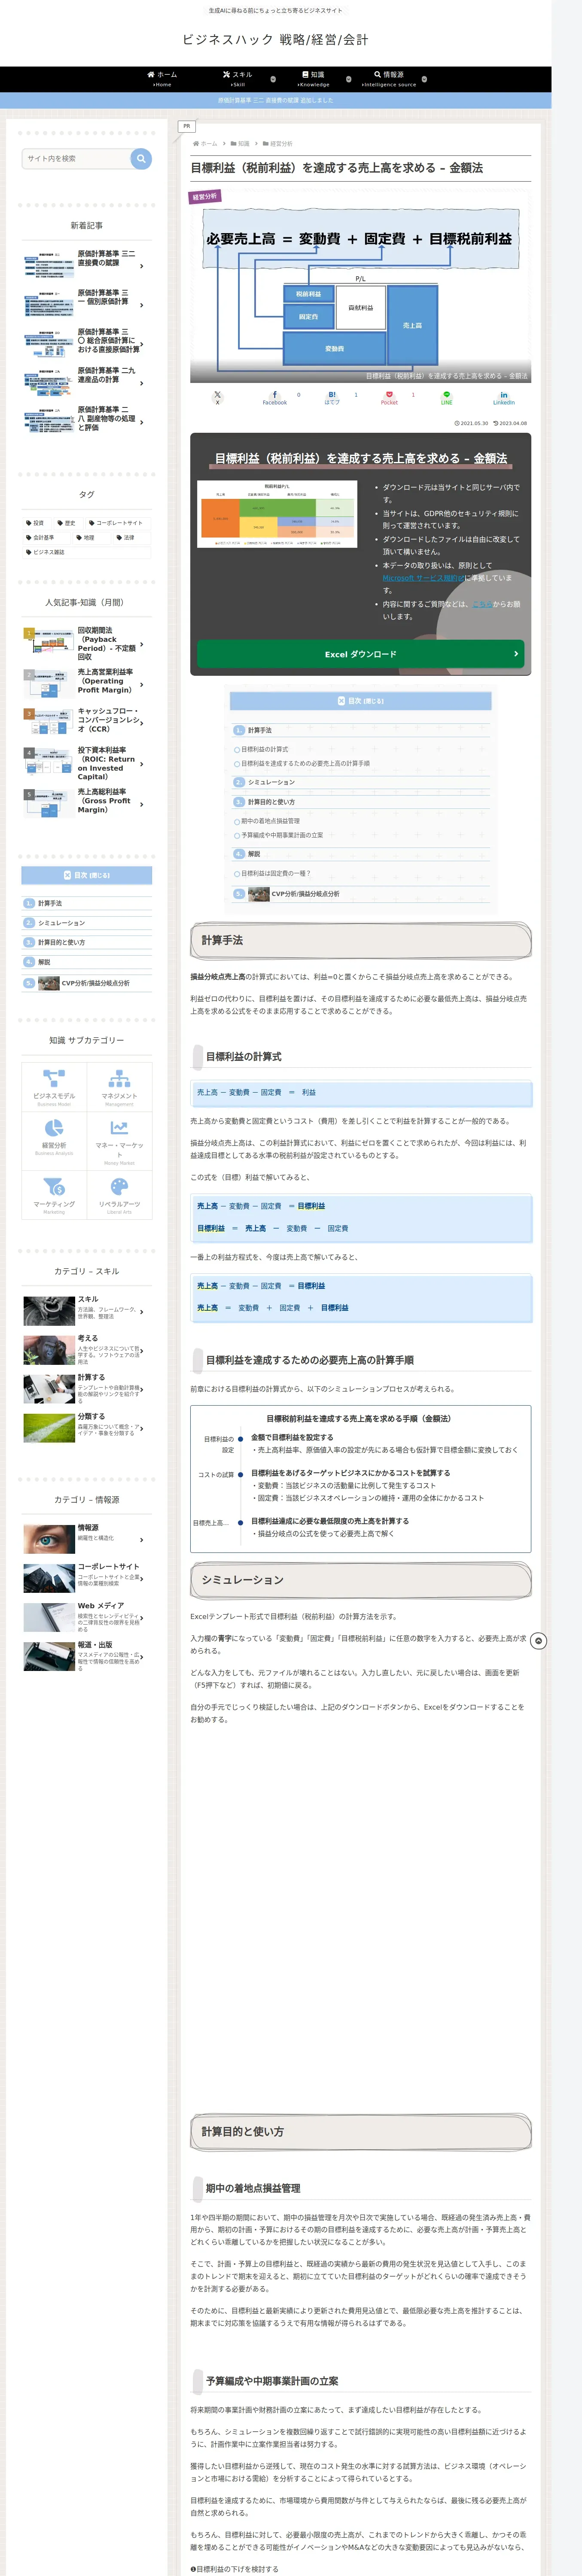The height and width of the screenshot is (2576, 582).
Task: Click the site title ビジネスハック 戦略/経営/会計
Action: click(x=275, y=40)
